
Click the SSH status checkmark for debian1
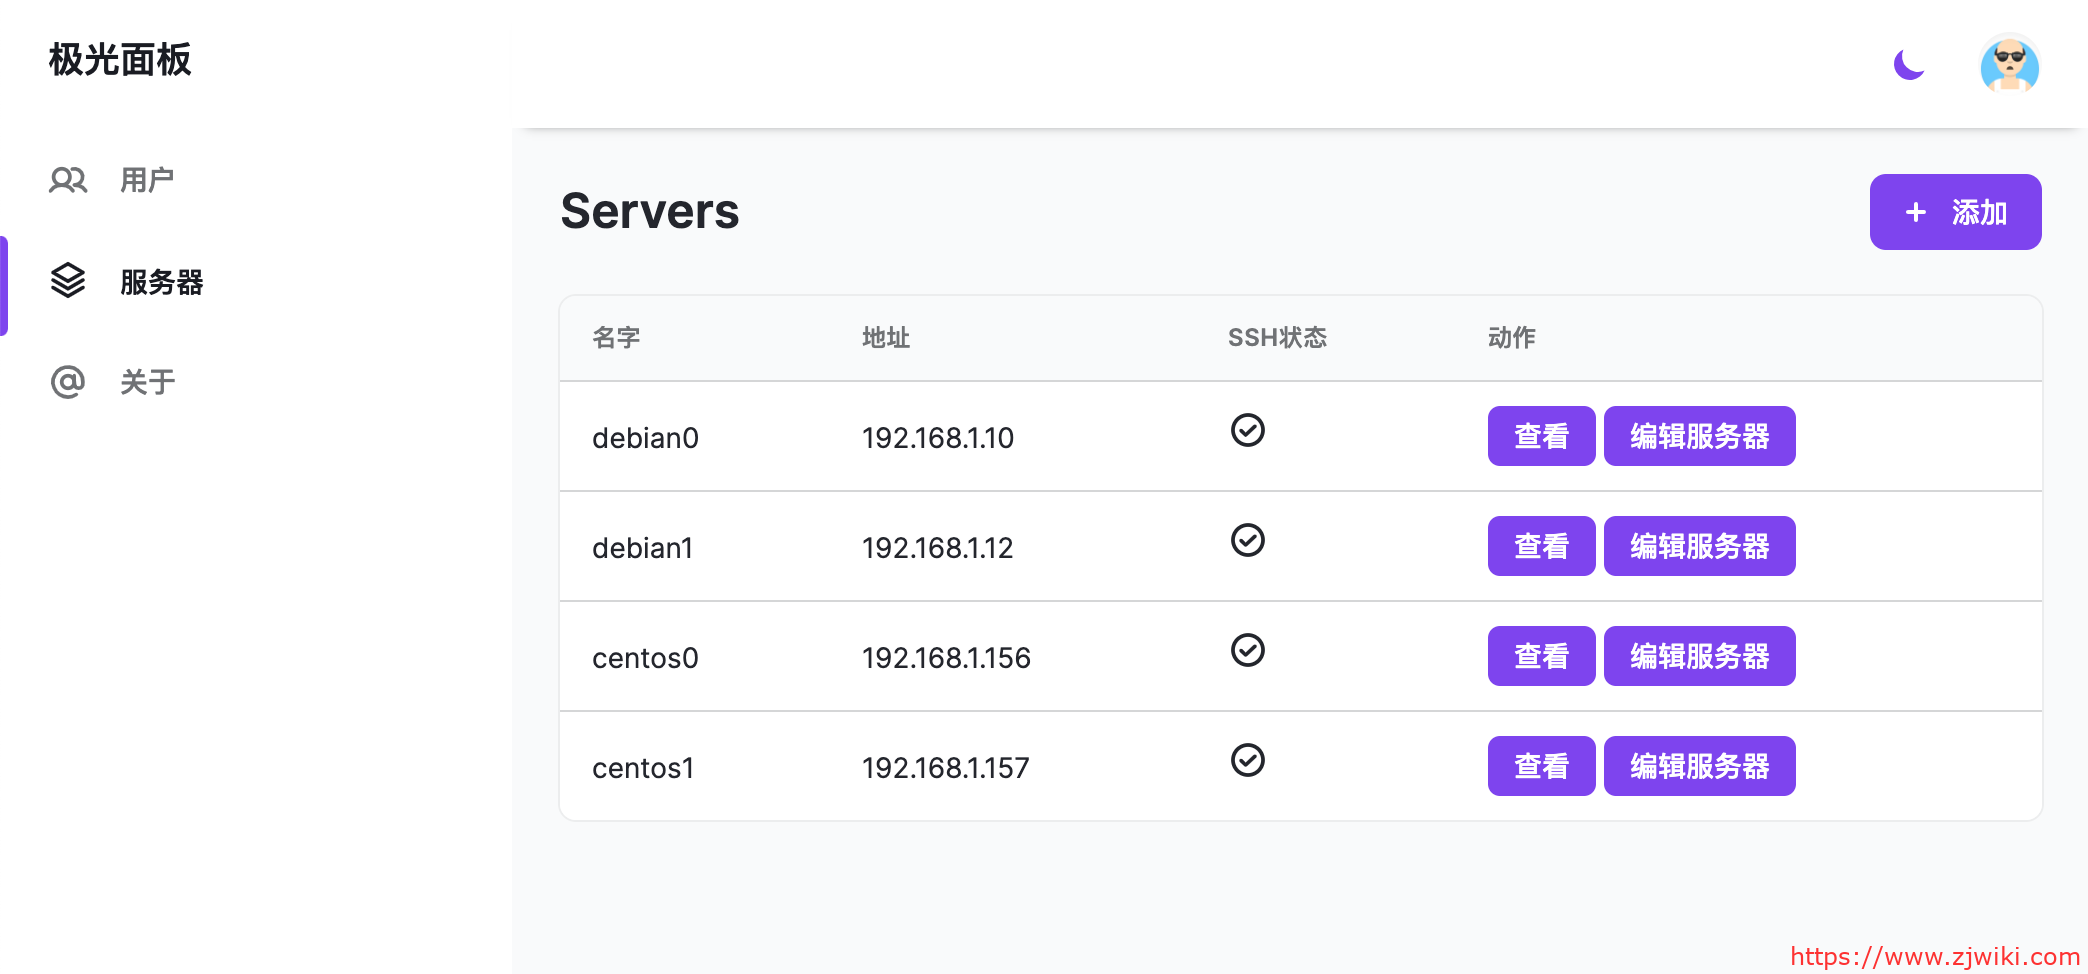tap(1247, 540)
